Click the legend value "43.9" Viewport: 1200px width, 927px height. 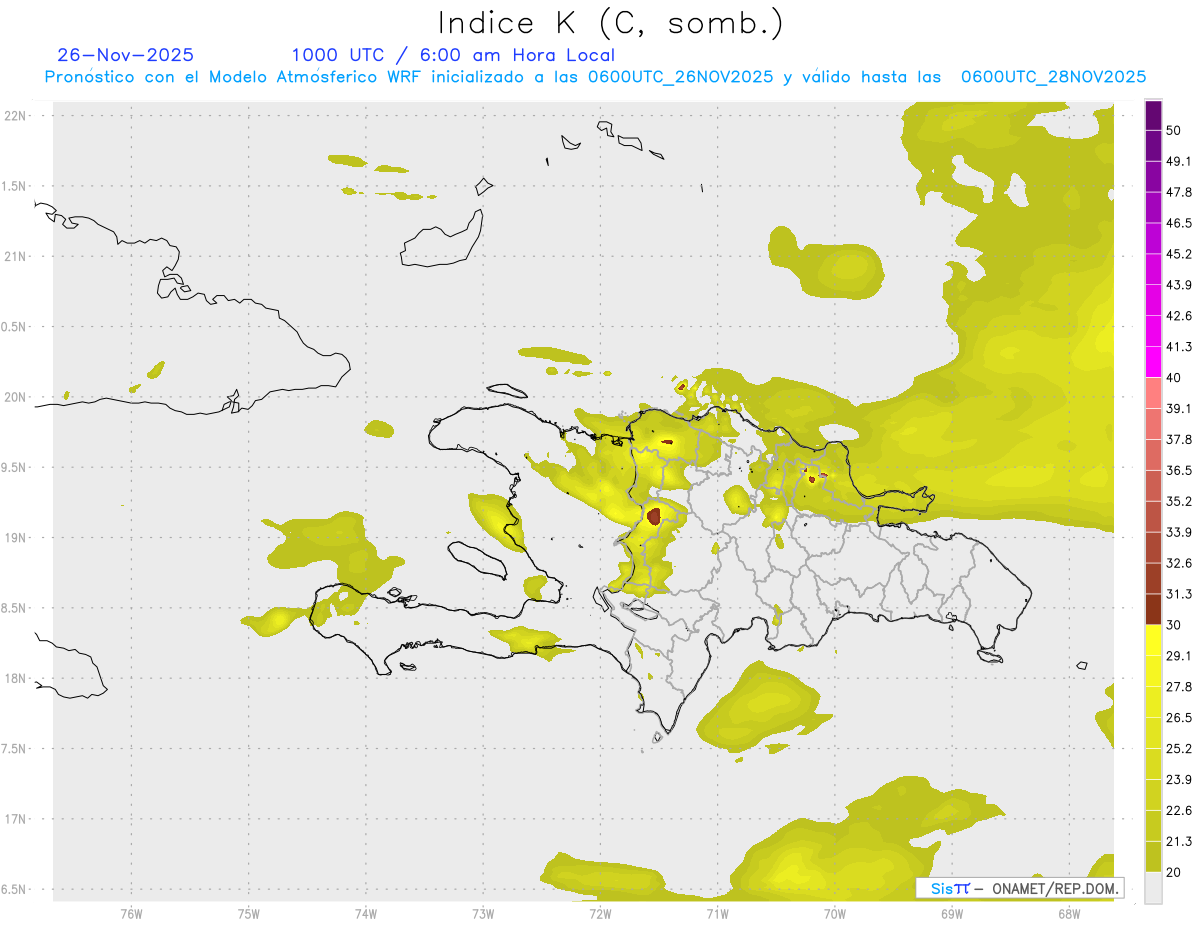(1178, 285)
